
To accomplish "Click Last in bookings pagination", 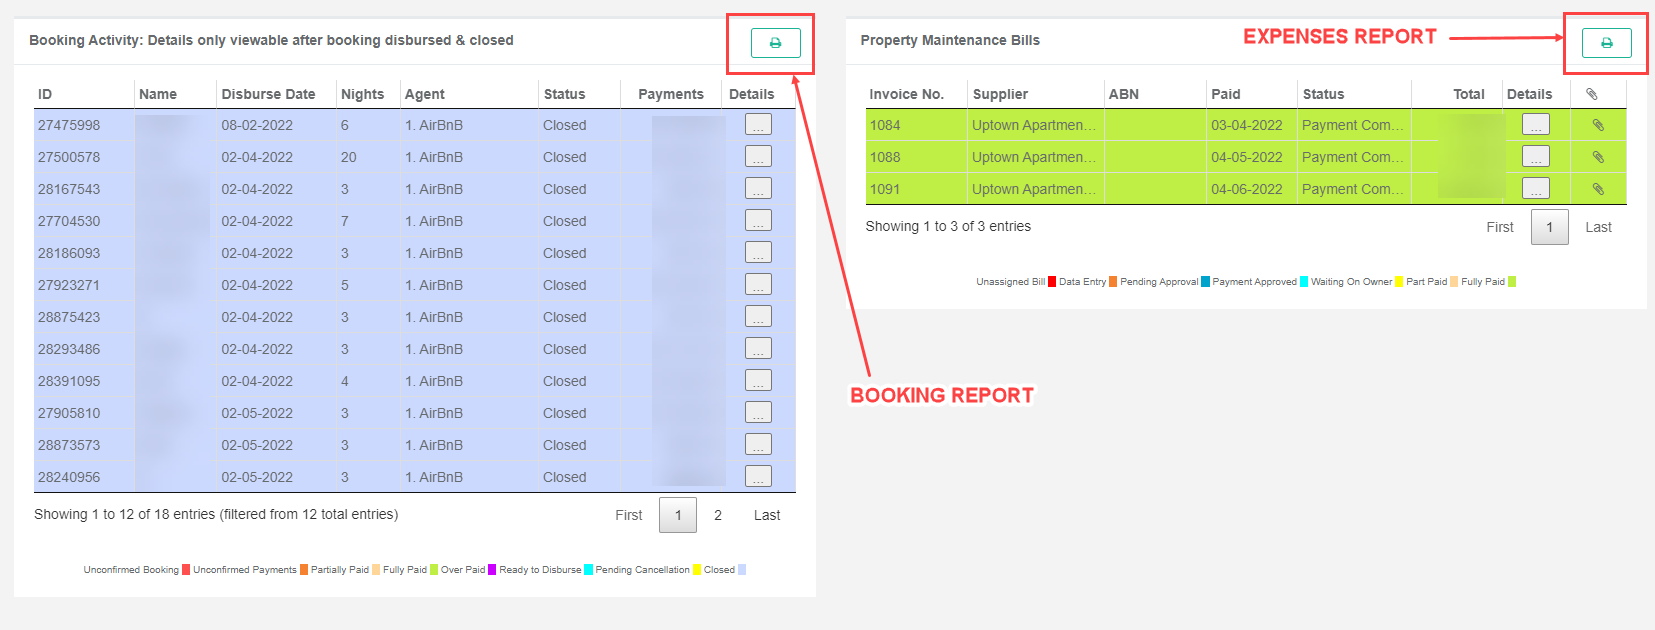I will [x=767, y=515].
